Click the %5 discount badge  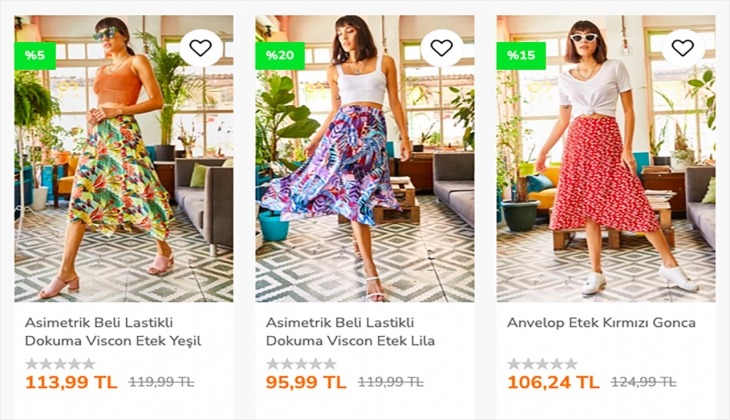pos(35,56)
